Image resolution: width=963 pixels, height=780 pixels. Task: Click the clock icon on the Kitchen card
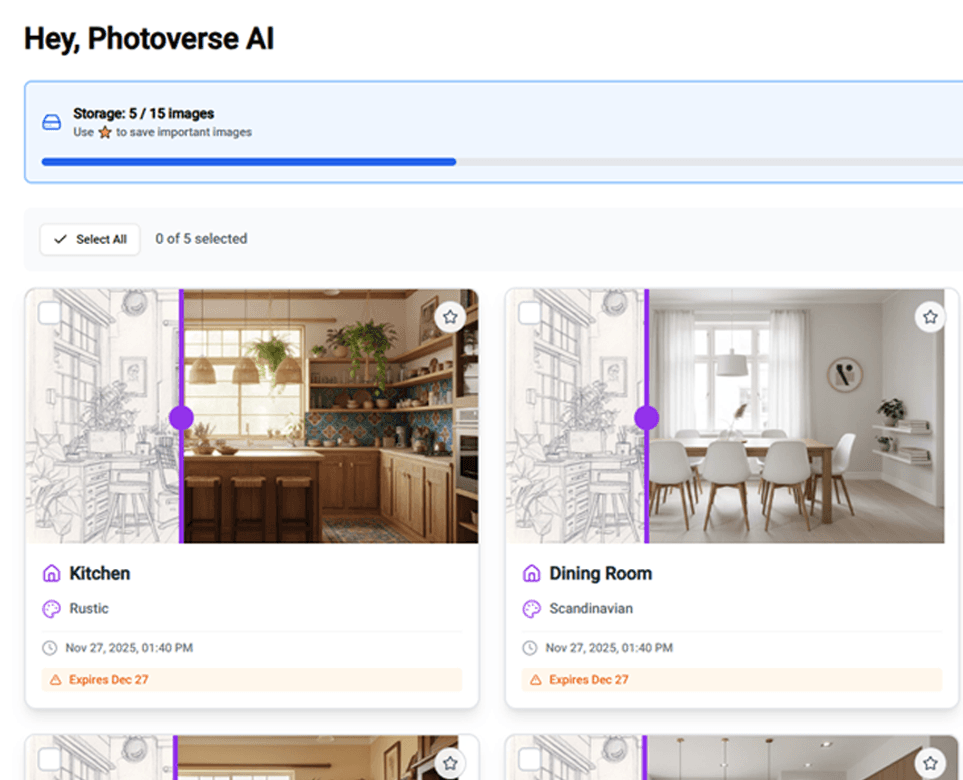[x=48, y=647]
